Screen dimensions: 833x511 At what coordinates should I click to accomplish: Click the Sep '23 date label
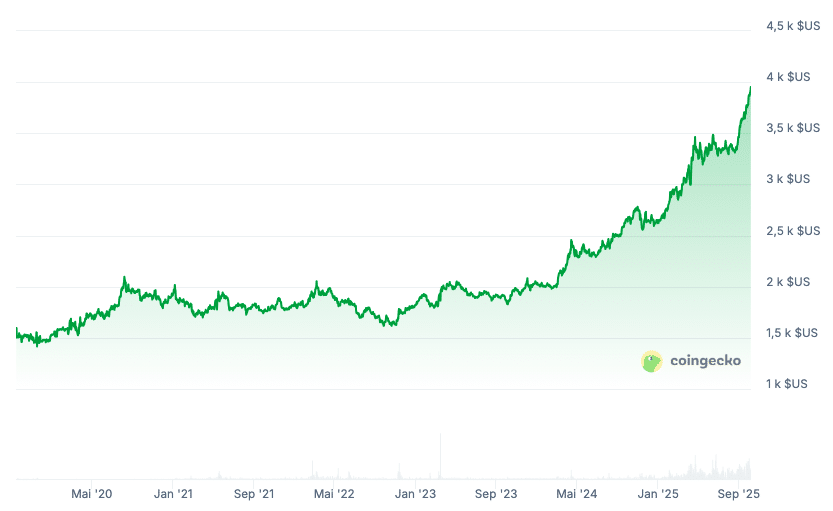pyautogui.click(x=496, y=494)
